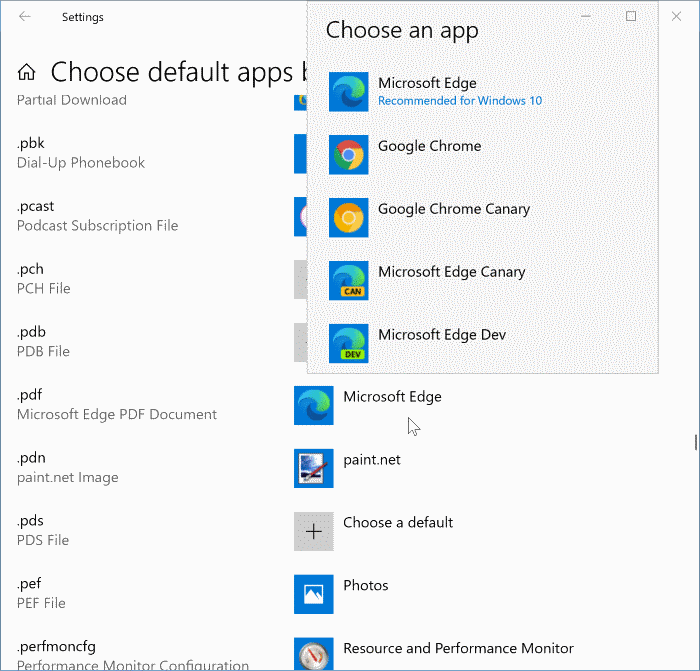Image resolution: width=700 pixels, height=671 pixels.
Task: Click the Photos app icon for .pef
Action: (x=313, y=594)
